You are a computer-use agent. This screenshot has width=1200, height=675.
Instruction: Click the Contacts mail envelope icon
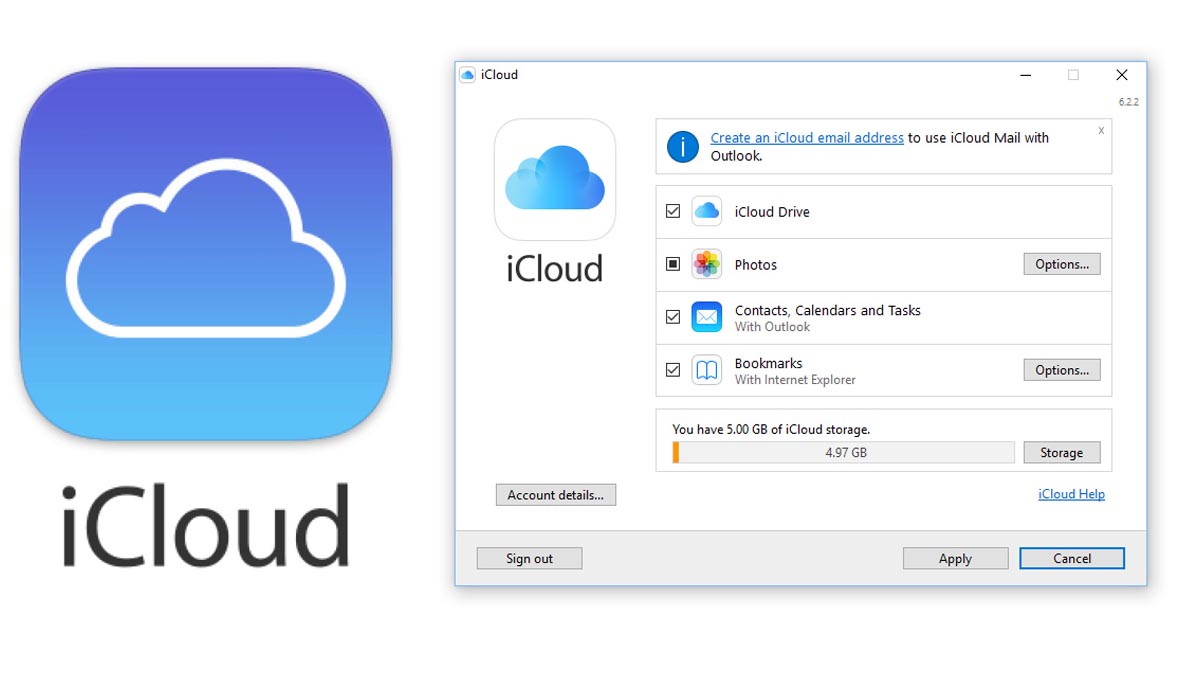point(706,317)
